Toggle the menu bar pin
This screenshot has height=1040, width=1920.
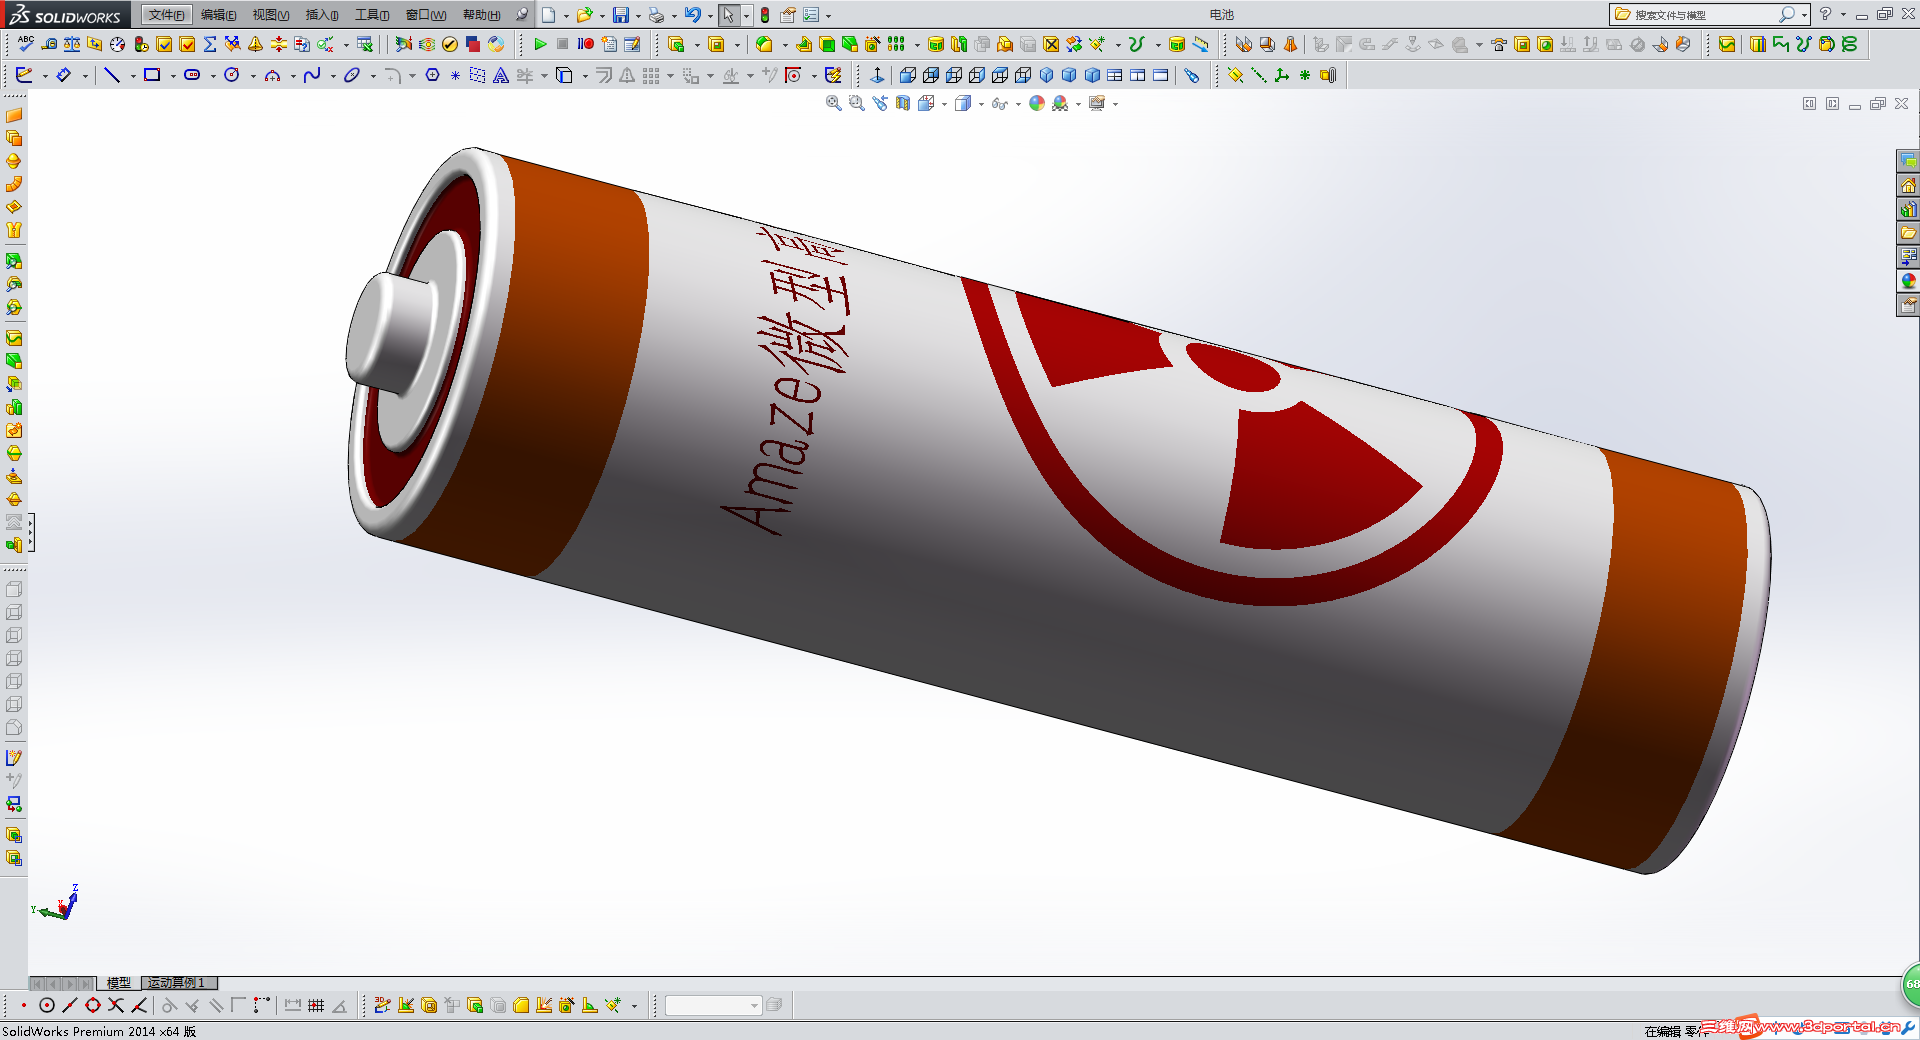(x=522, y=15)
